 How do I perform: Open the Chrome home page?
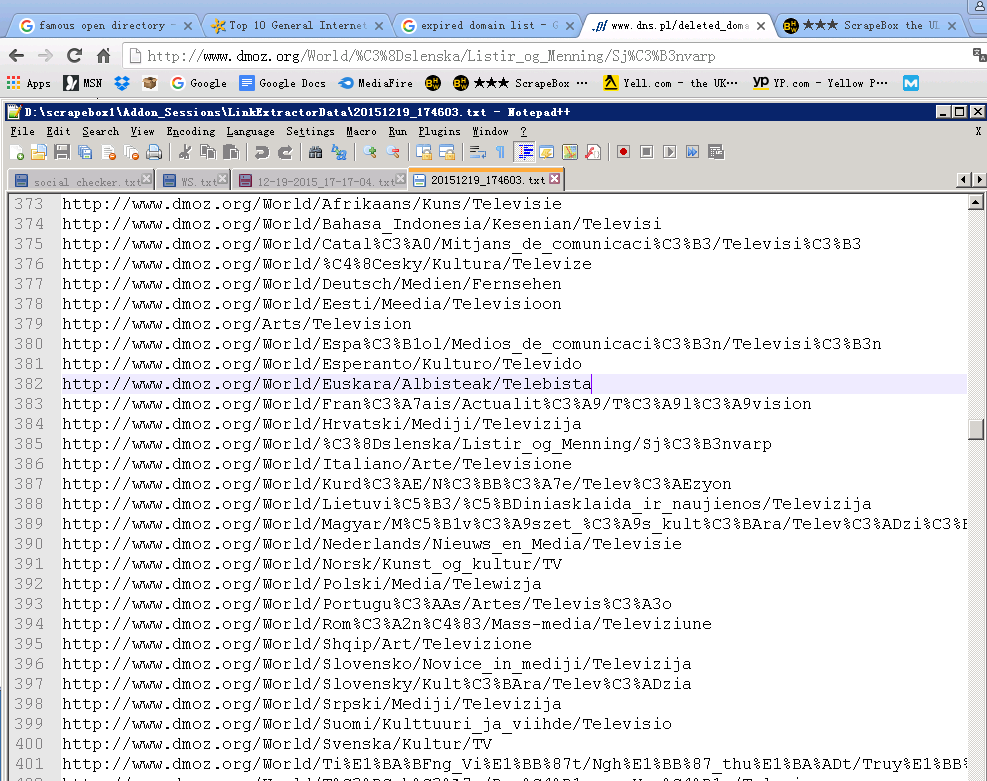(x=104, y=55)
